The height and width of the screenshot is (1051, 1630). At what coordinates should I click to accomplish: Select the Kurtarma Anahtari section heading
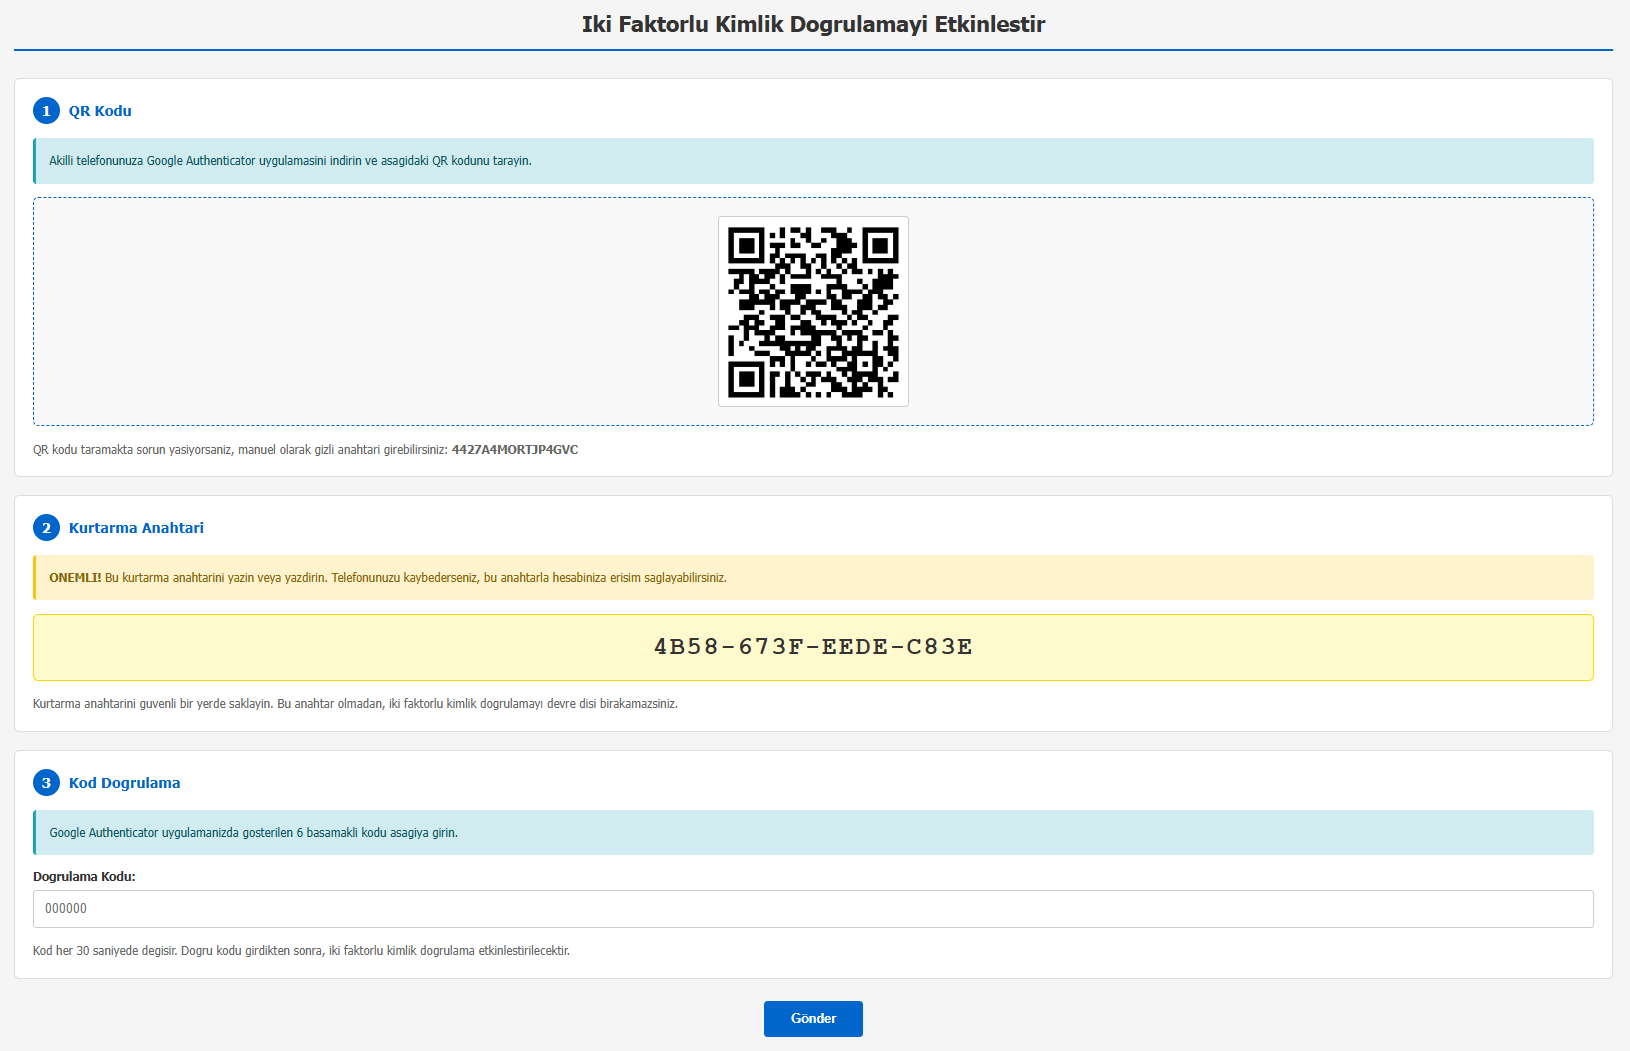(136, 528)
